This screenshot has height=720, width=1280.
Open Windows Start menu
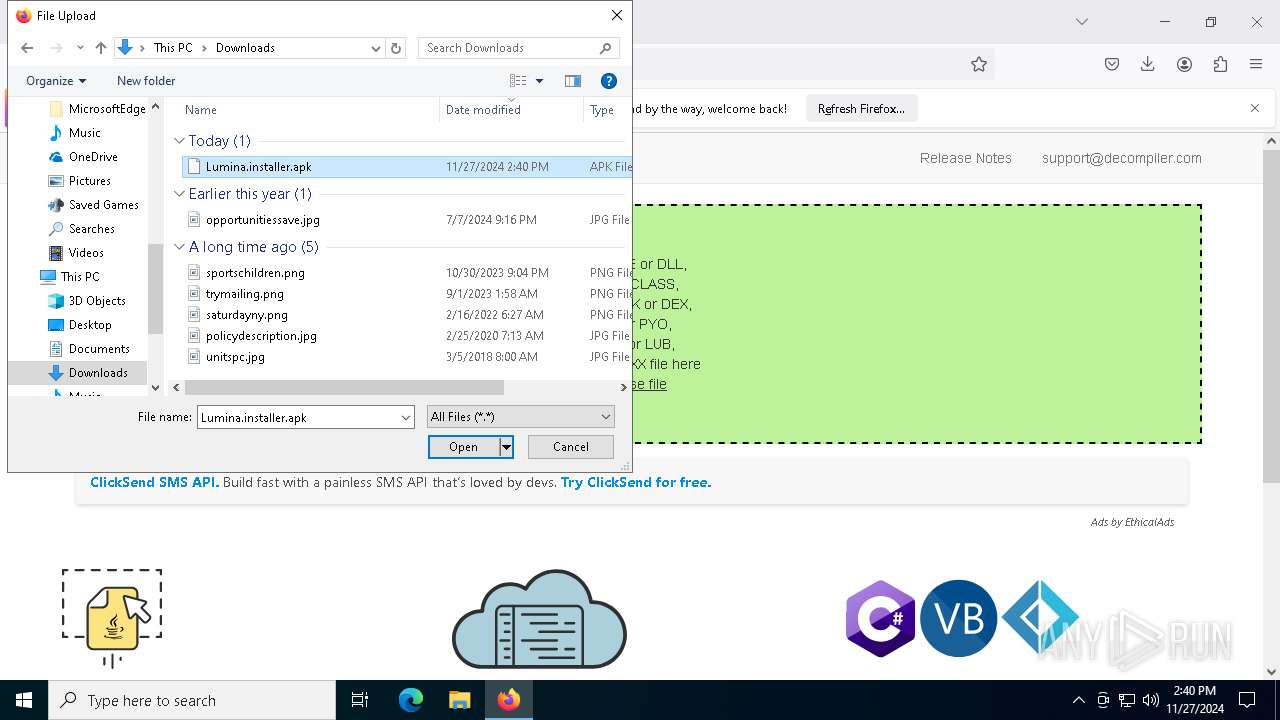24,700
